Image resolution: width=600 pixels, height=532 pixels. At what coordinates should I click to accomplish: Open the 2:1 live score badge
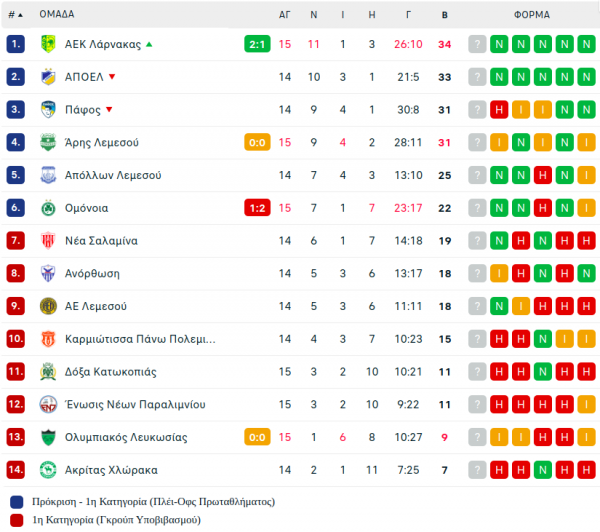(257, 44)
